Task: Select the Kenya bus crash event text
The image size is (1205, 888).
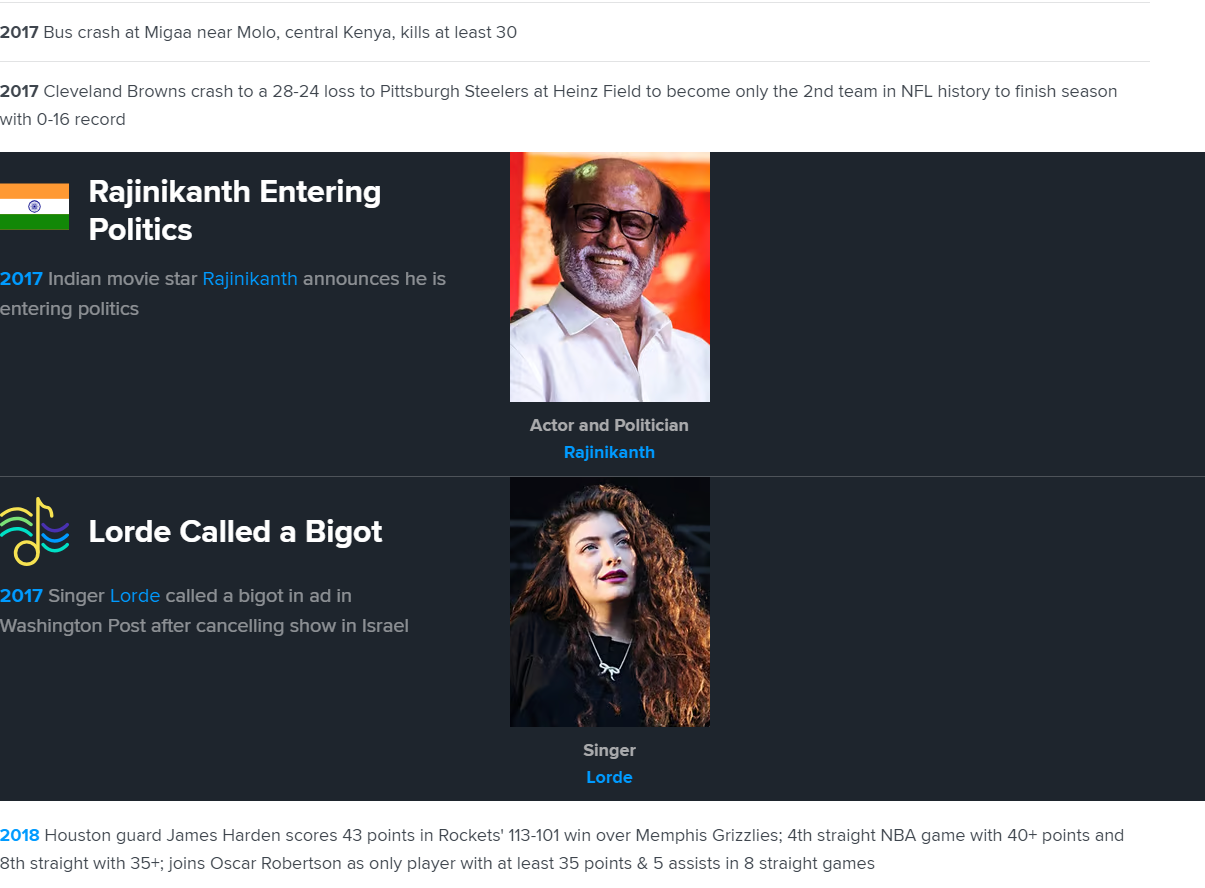Action: (x=280, y=32)
